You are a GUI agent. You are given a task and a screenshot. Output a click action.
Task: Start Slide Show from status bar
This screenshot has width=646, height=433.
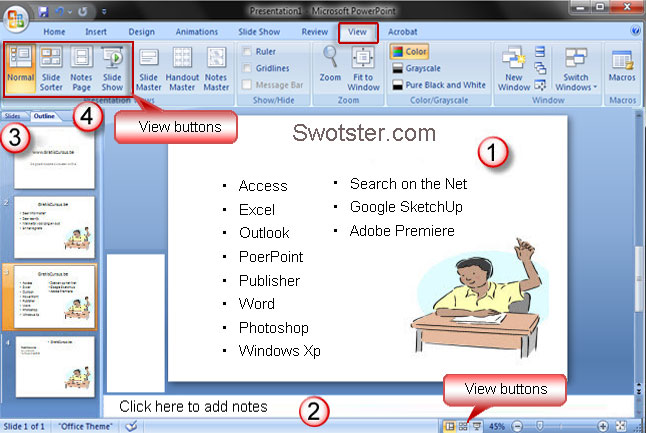(477, 426)
